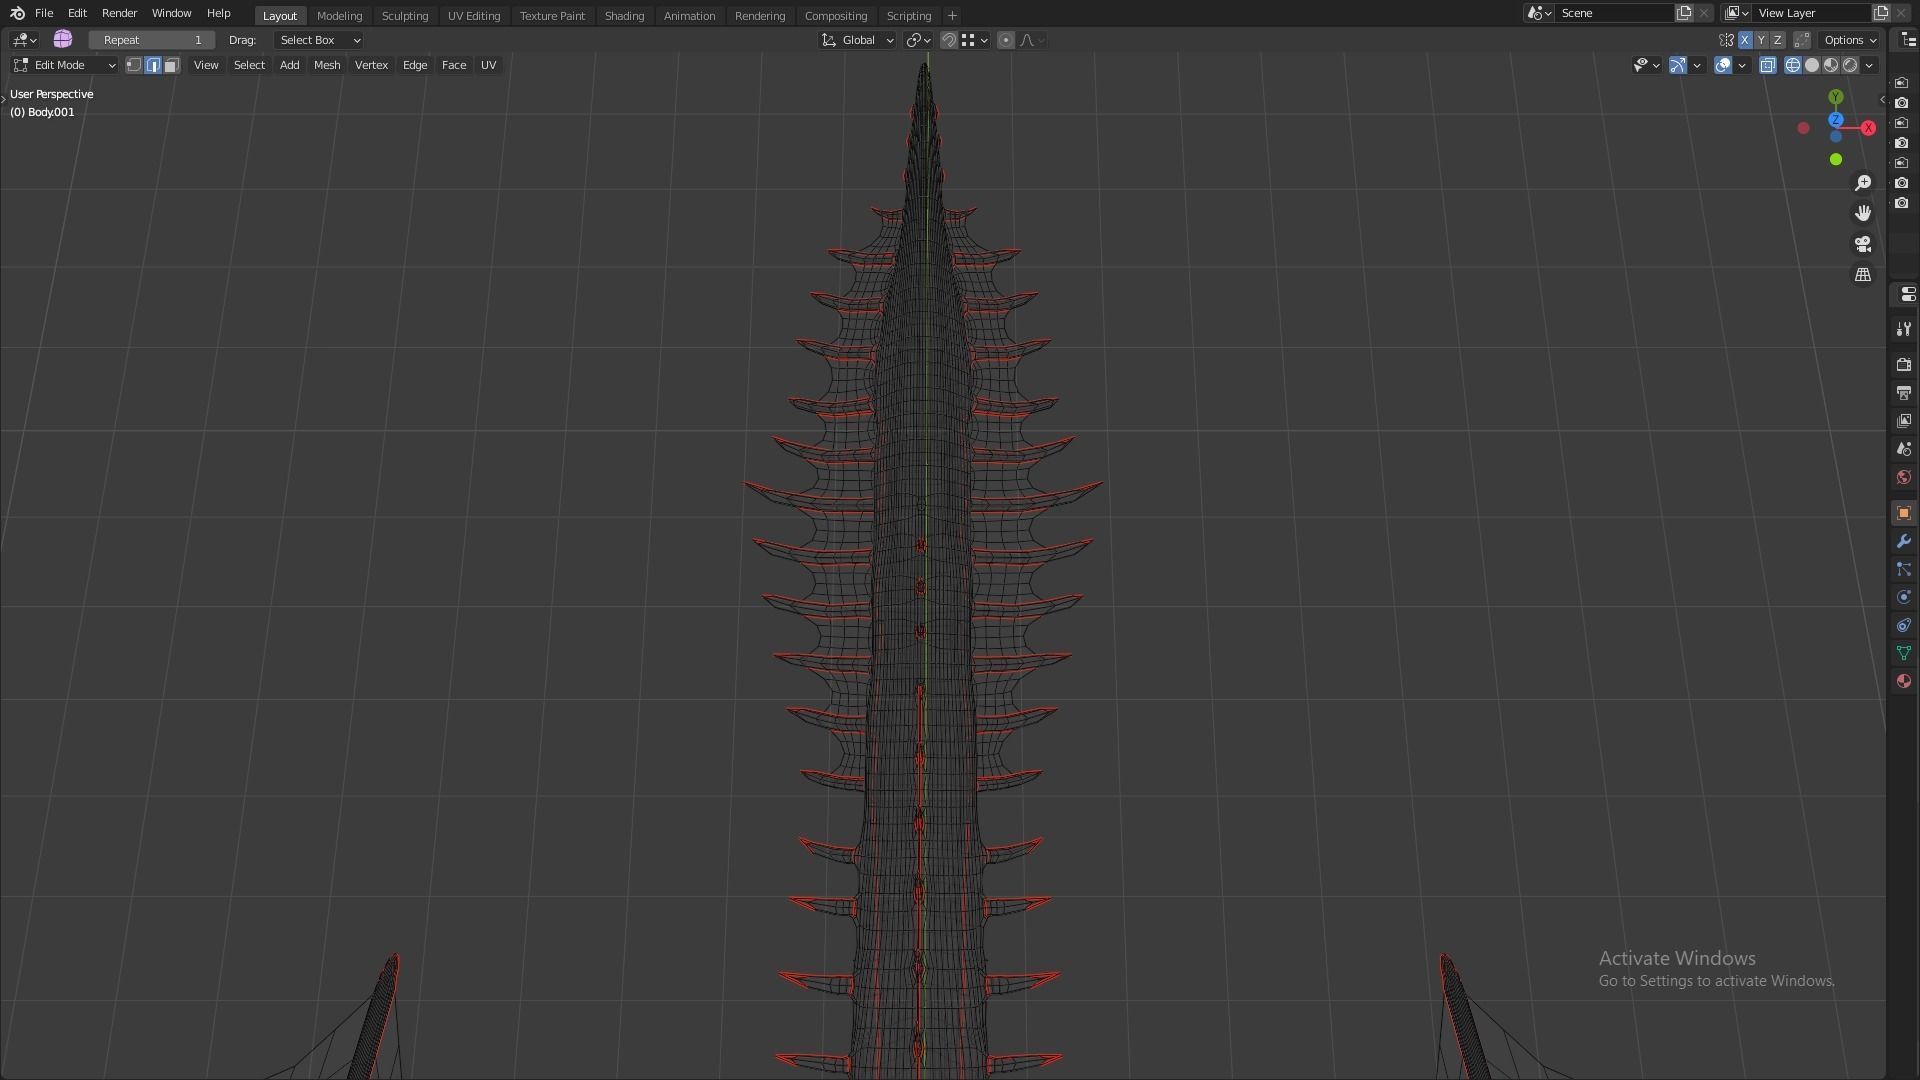
Task: Open View Layer properties tab
Action: pos(1904,421)
